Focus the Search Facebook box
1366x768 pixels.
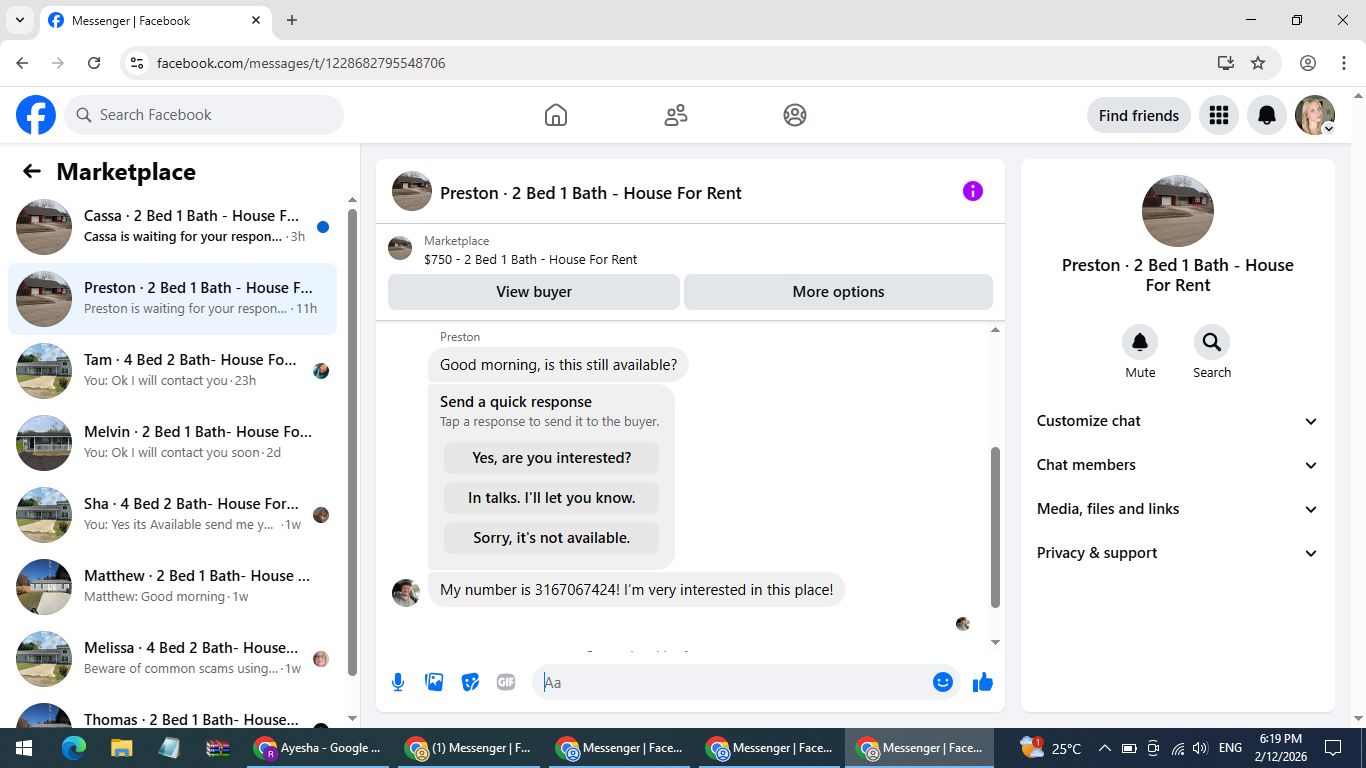(204, 115)
